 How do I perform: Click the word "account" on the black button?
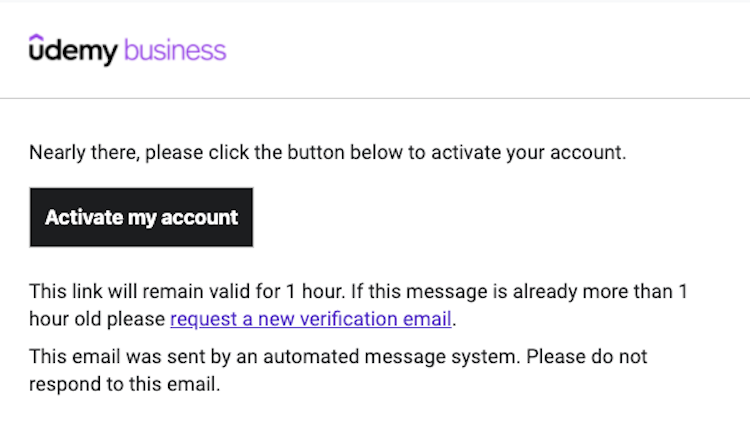(x=201, y=217)
